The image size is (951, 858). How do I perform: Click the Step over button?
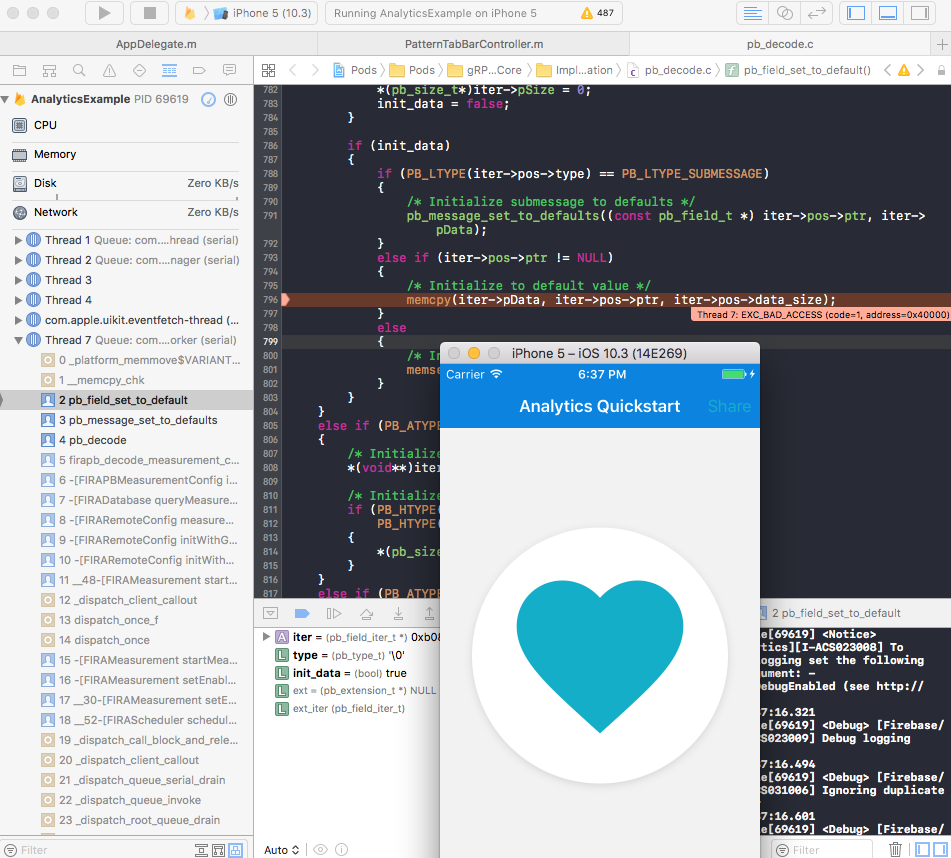366,614
